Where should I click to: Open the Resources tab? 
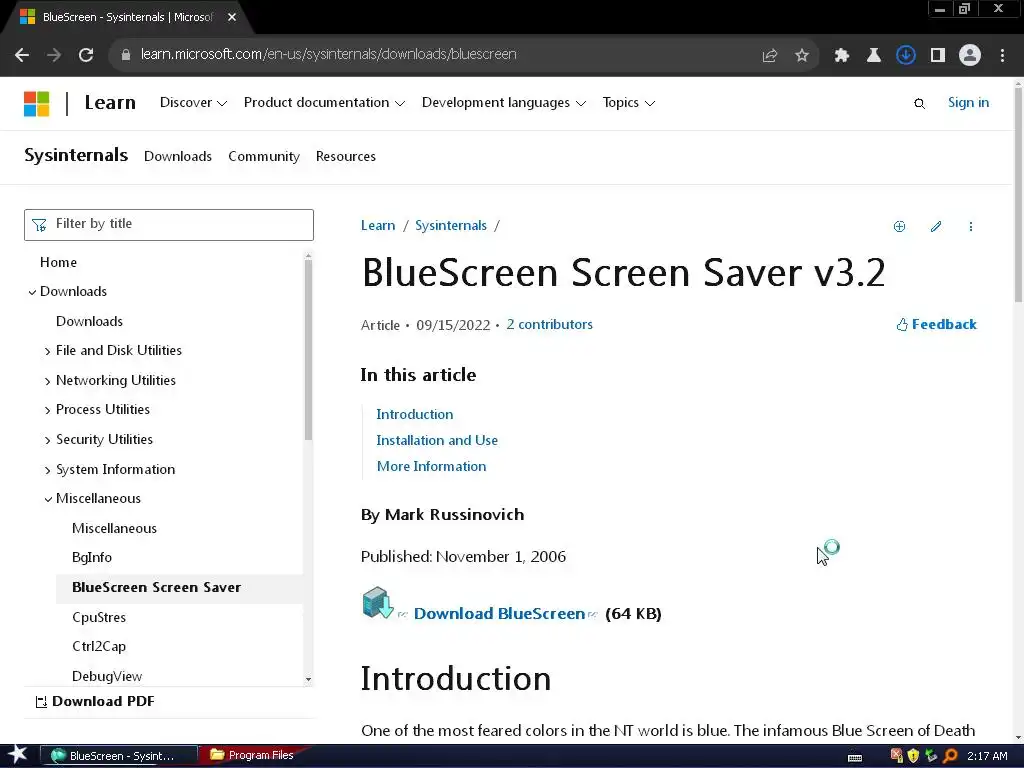tap(345, 156)
